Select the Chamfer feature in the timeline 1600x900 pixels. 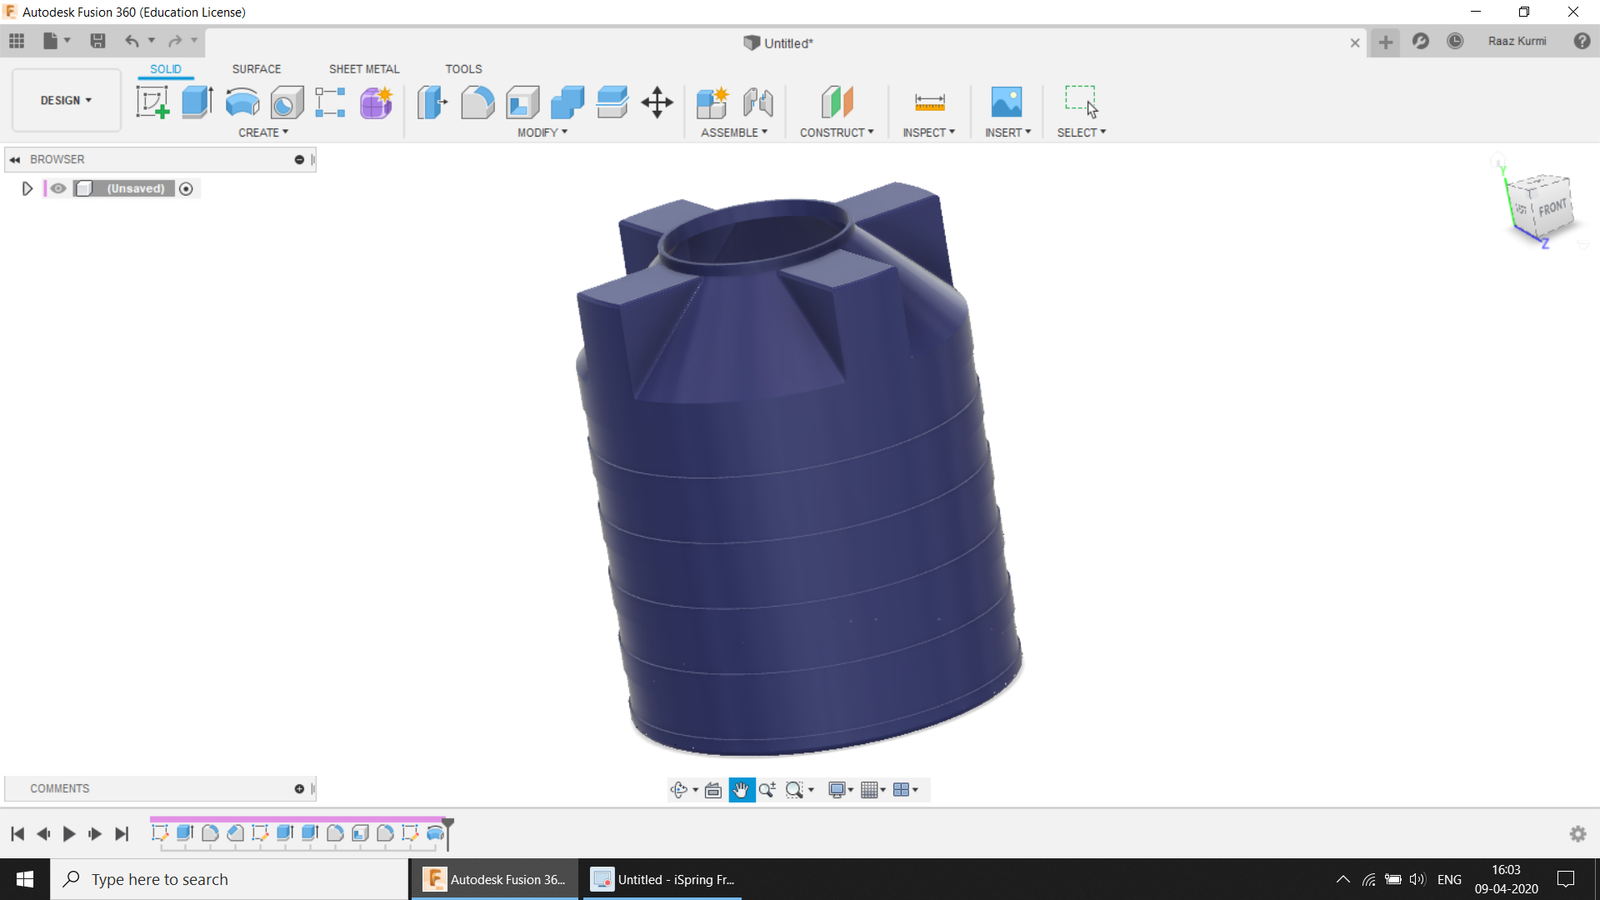click(x=235, y=833)
